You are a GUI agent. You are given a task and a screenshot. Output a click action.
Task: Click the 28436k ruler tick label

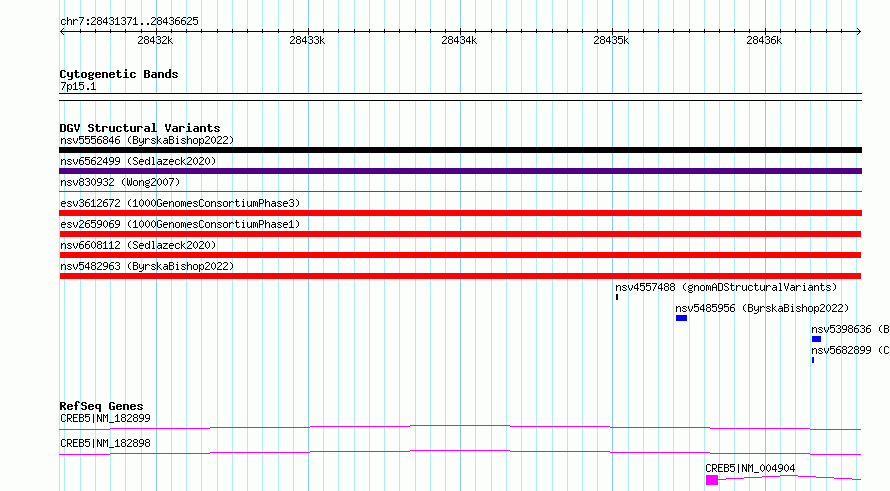(764, 40)
